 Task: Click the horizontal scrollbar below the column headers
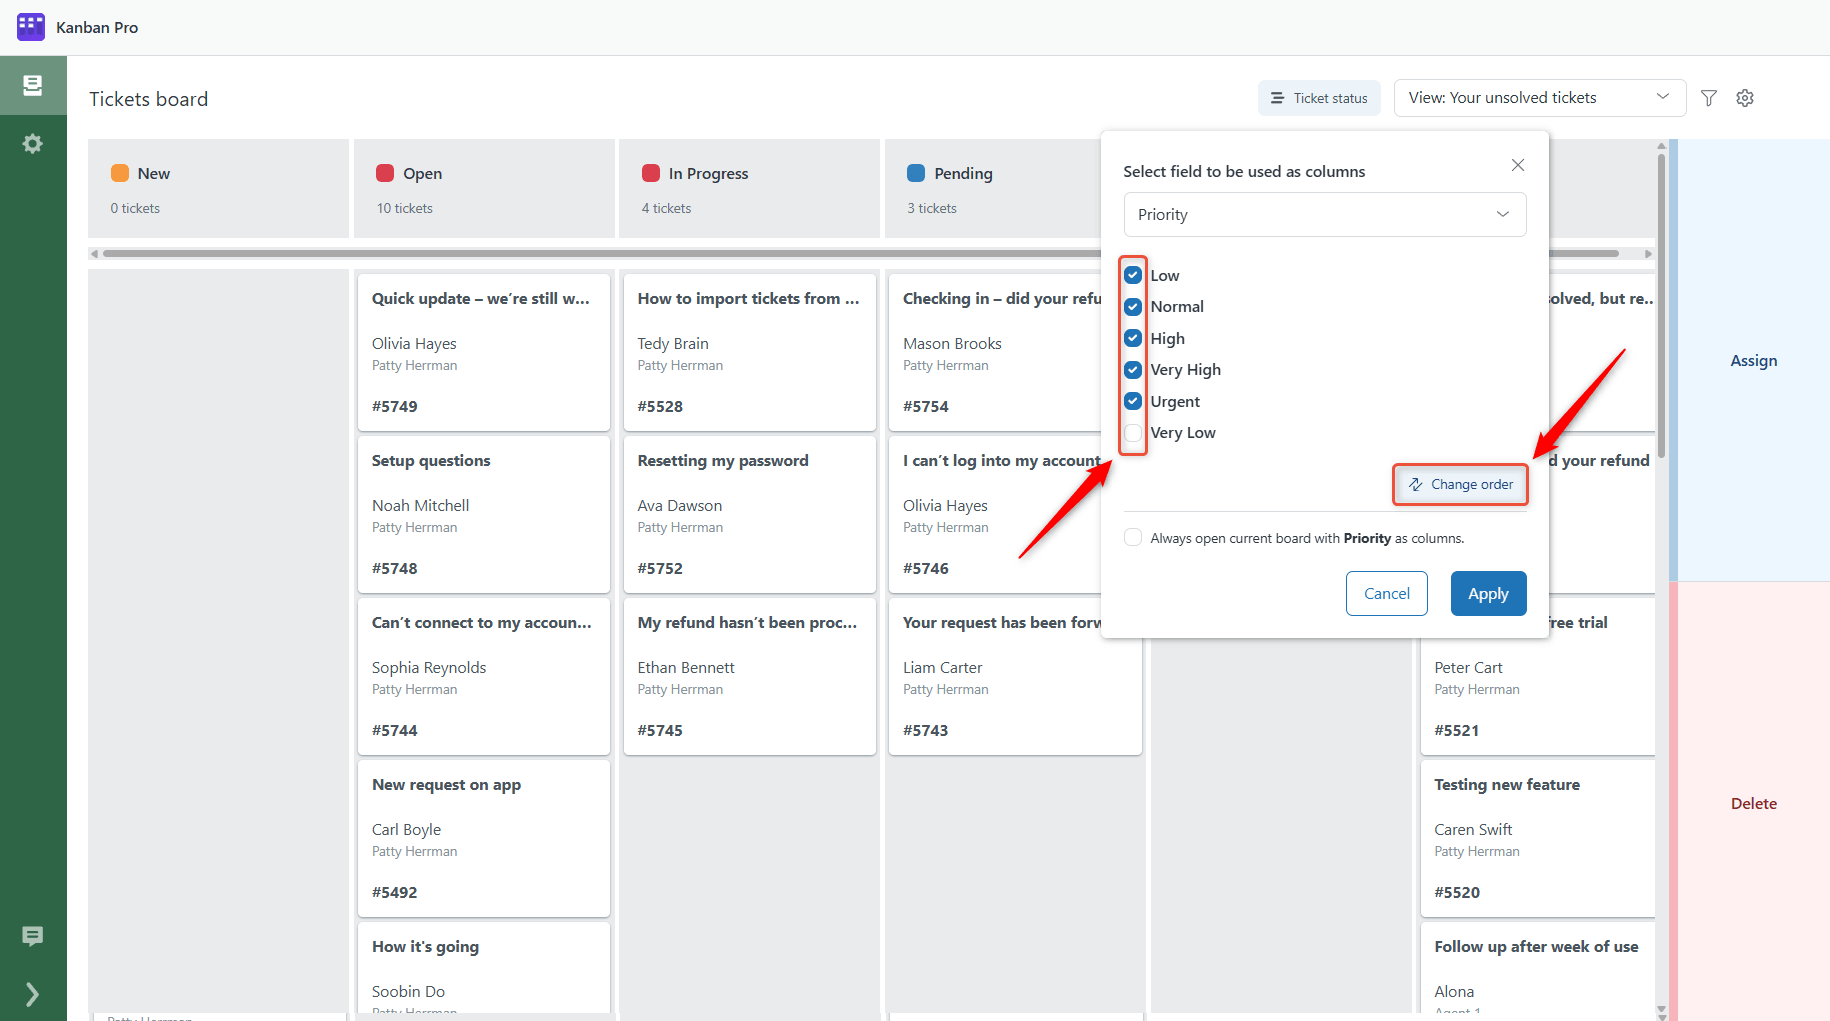(x=600, y=253)
